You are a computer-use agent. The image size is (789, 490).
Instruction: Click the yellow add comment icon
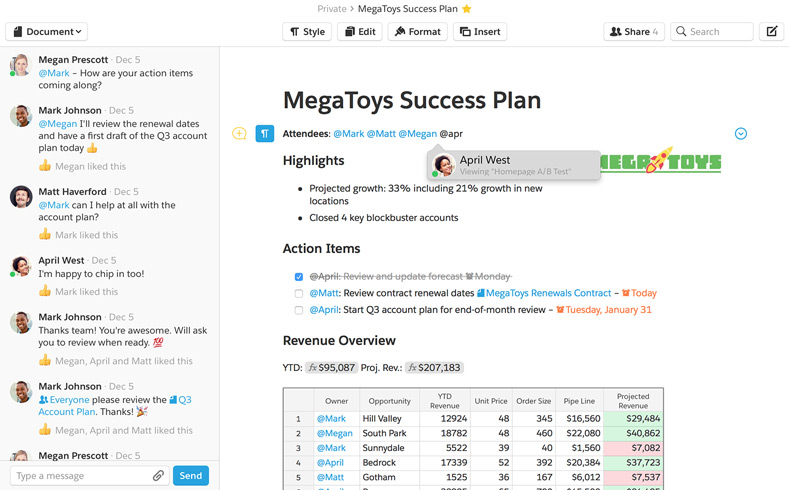[239, 133]
